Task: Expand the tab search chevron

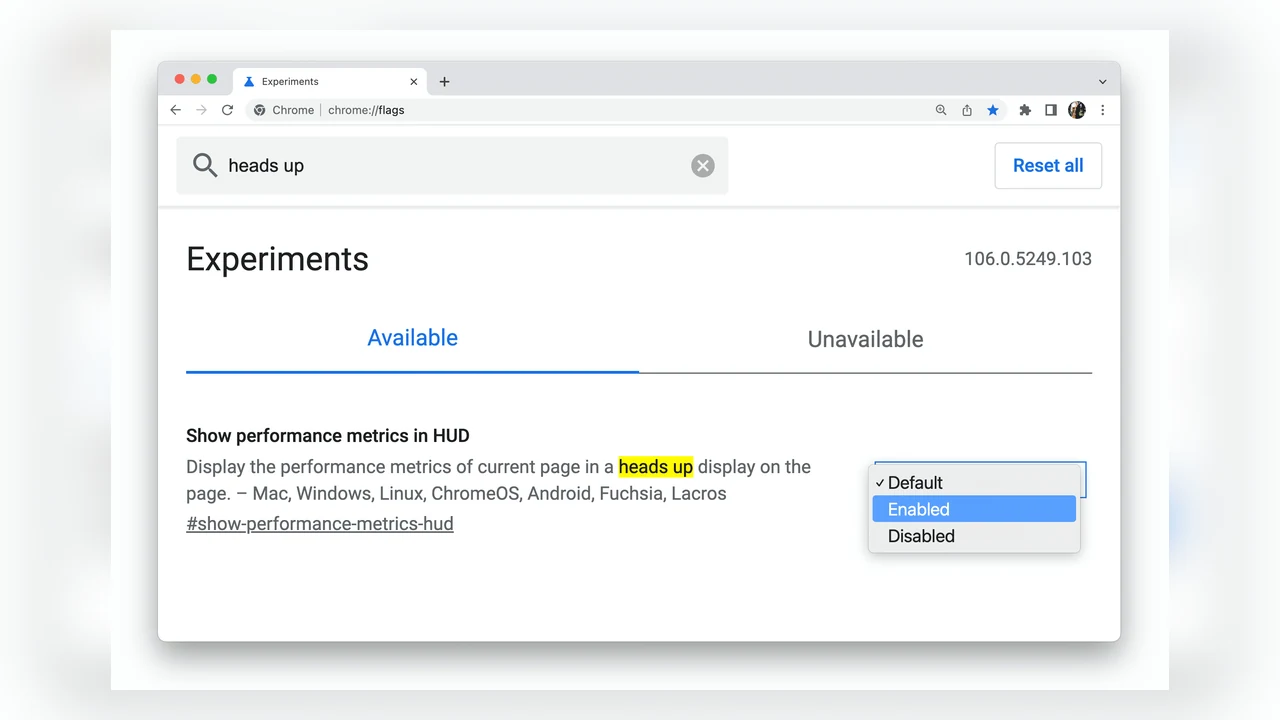Action: pos(1103,82)
